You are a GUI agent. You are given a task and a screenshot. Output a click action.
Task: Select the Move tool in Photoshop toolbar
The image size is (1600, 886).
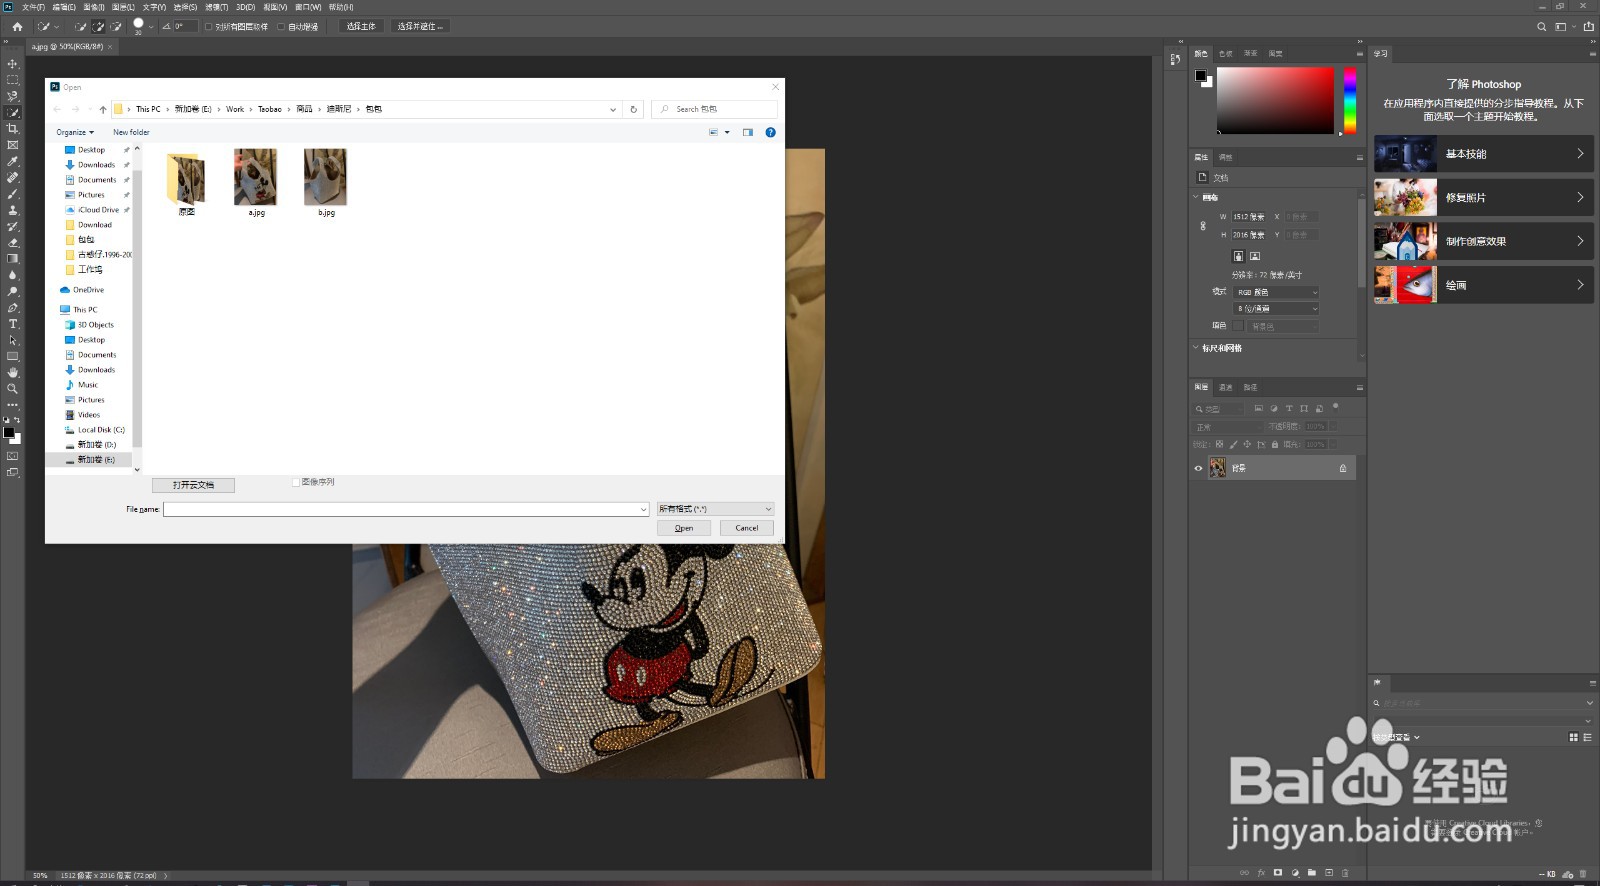tap(12, 64)
